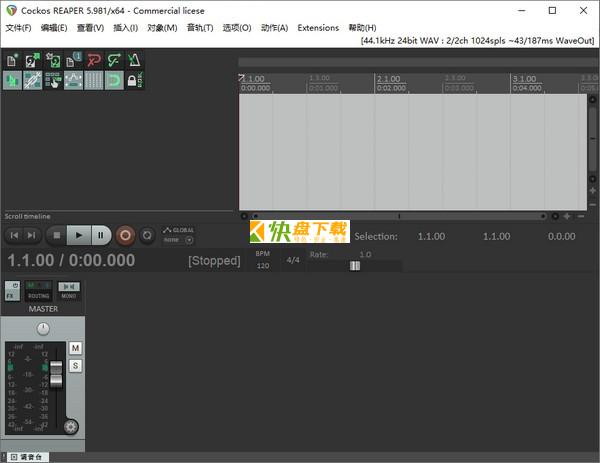The height and width of the screenshot is (463, 600).
Task: Toggle item grouping toolbar button
Action: (x=33, y=80)
